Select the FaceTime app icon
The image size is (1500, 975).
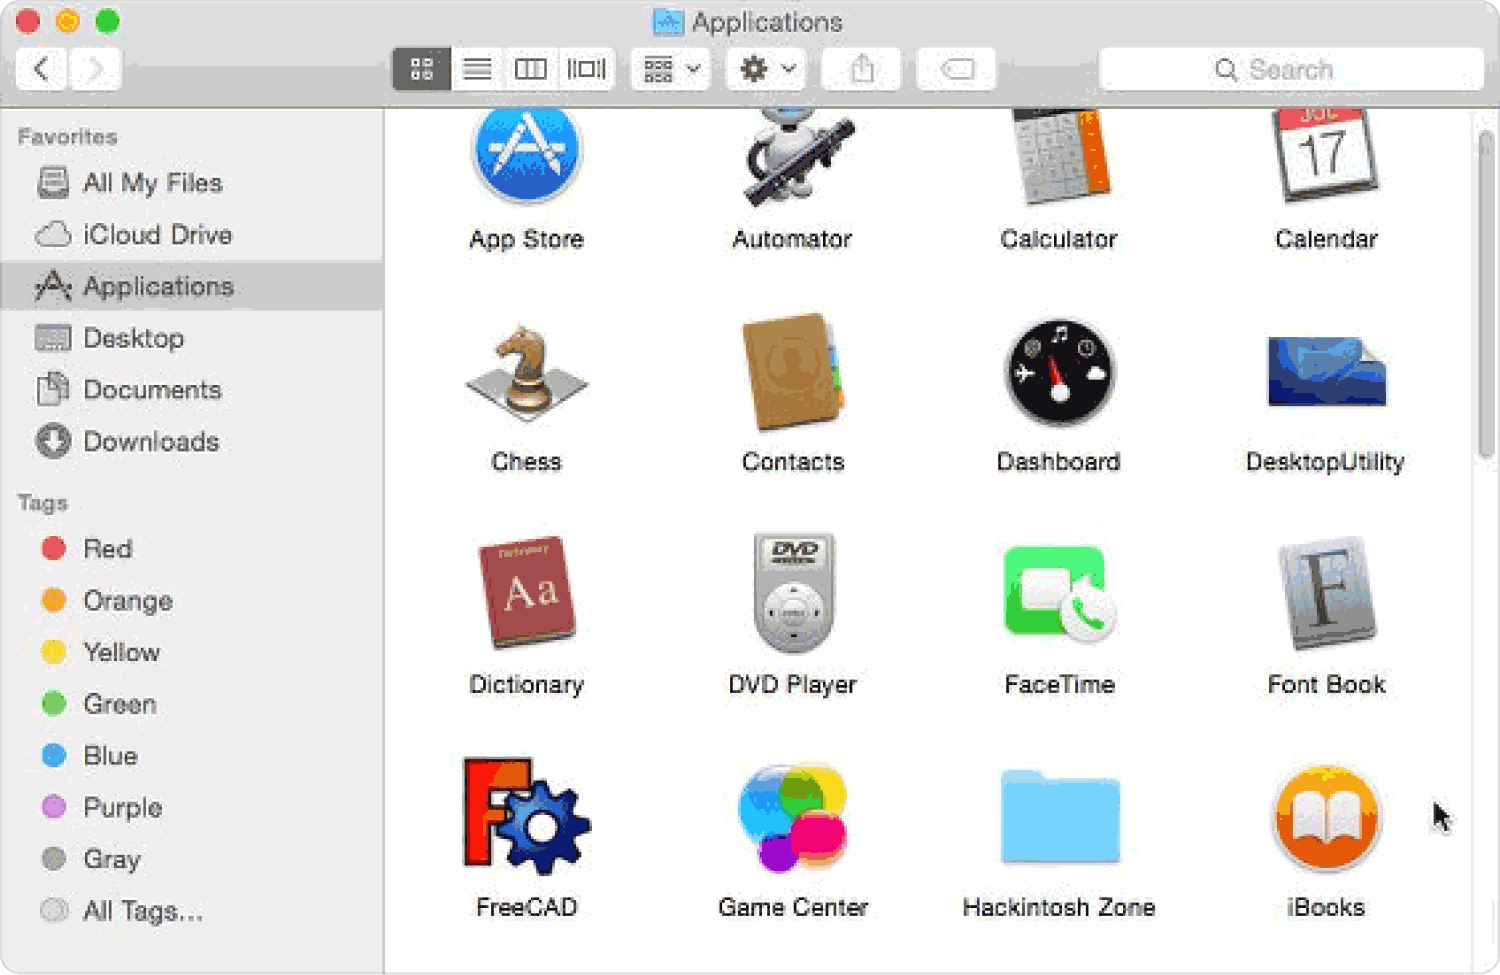[x=1060, y=593]
